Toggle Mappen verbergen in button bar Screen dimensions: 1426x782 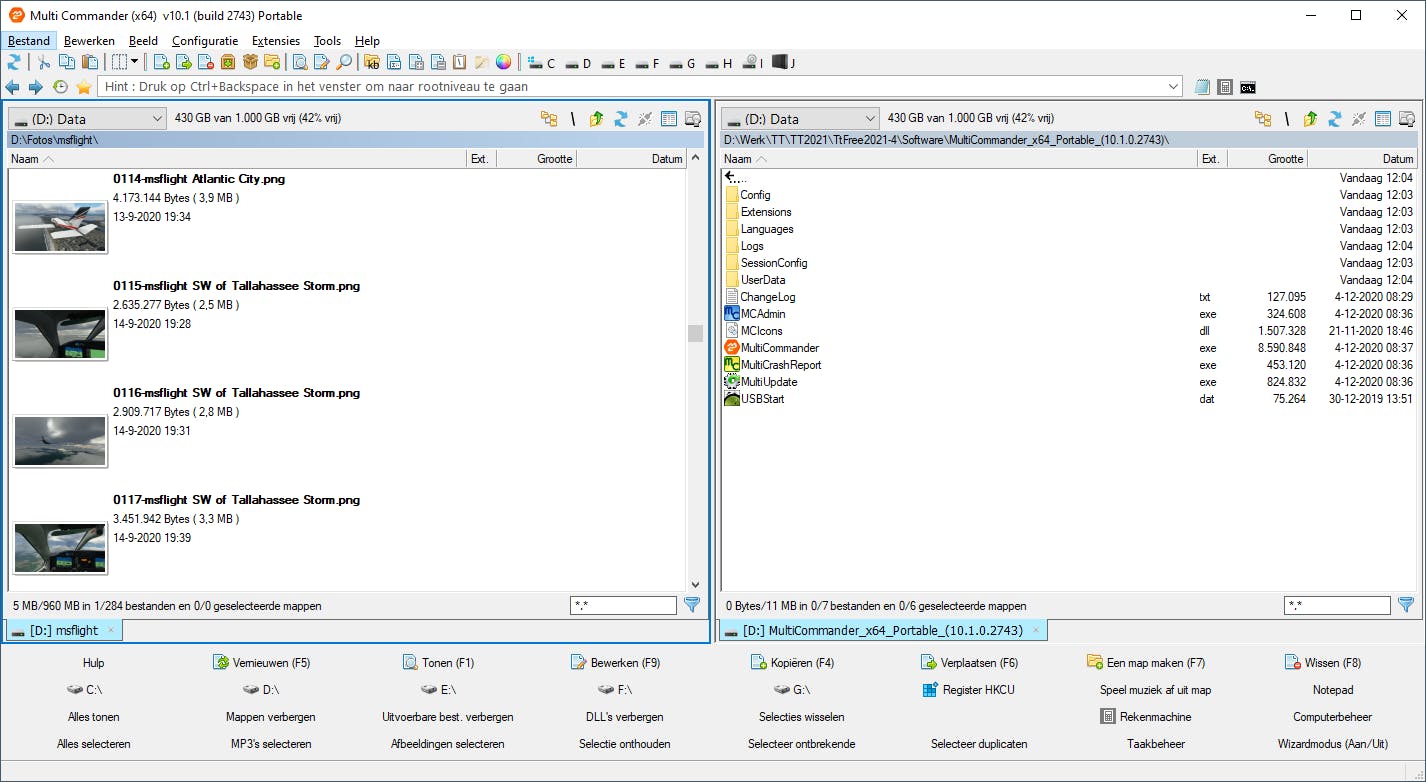pyautogui.click(x=270, y=717)
